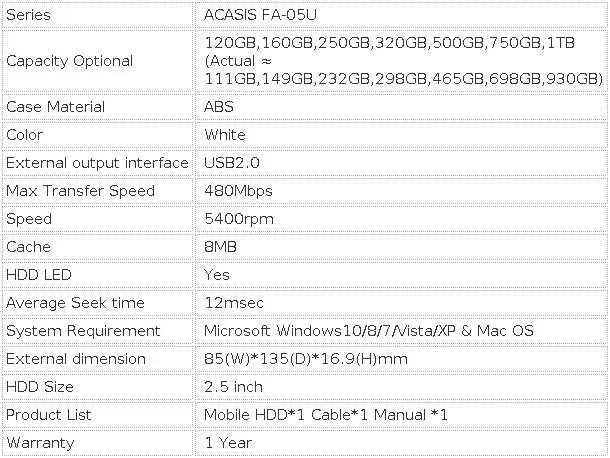
Task: Click the 480Mbps transfer speed value
Action: 238,191
